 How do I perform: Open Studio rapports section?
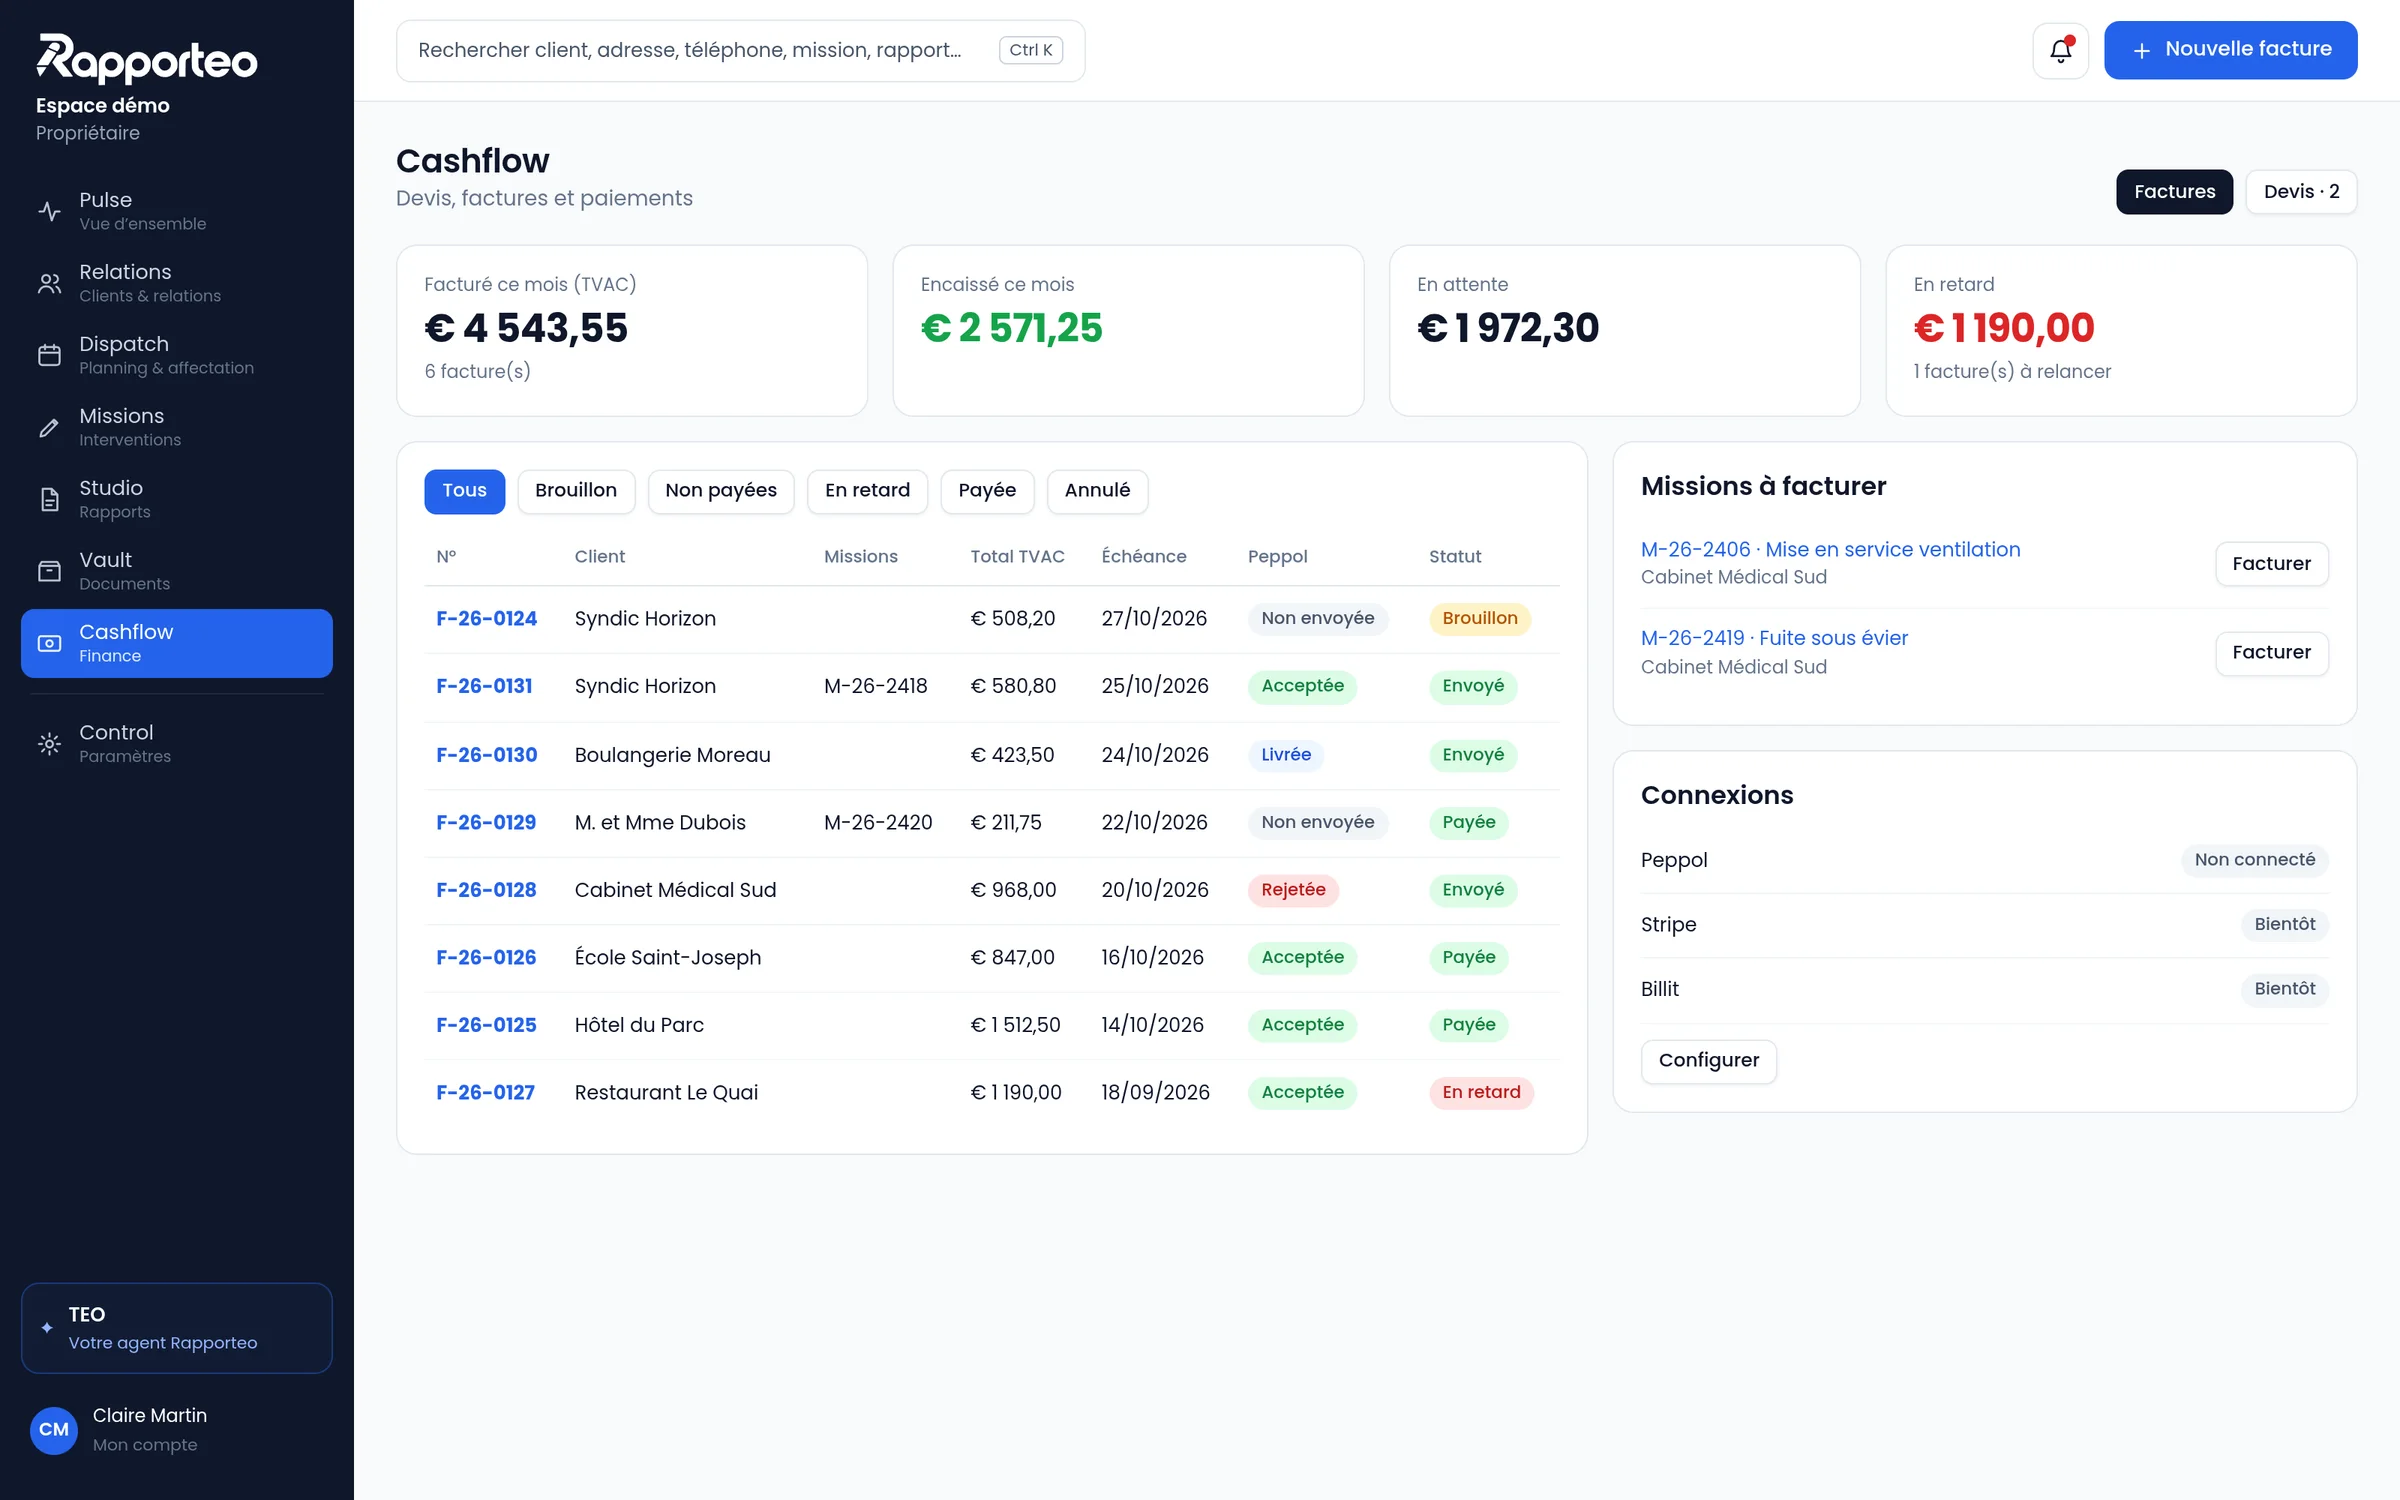click(x=177, y=499)
